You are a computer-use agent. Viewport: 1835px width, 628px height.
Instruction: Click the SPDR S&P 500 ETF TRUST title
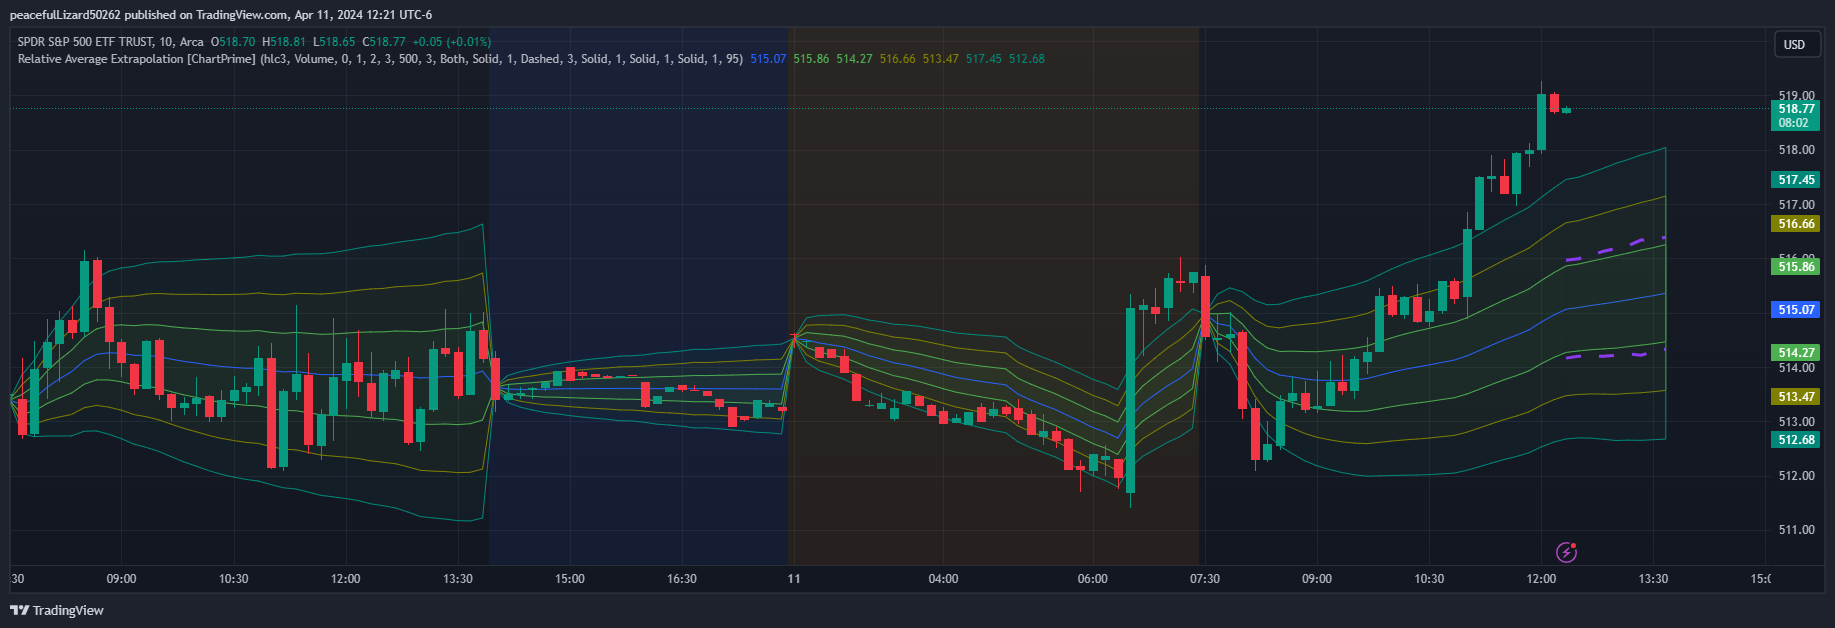pos(85,42)
